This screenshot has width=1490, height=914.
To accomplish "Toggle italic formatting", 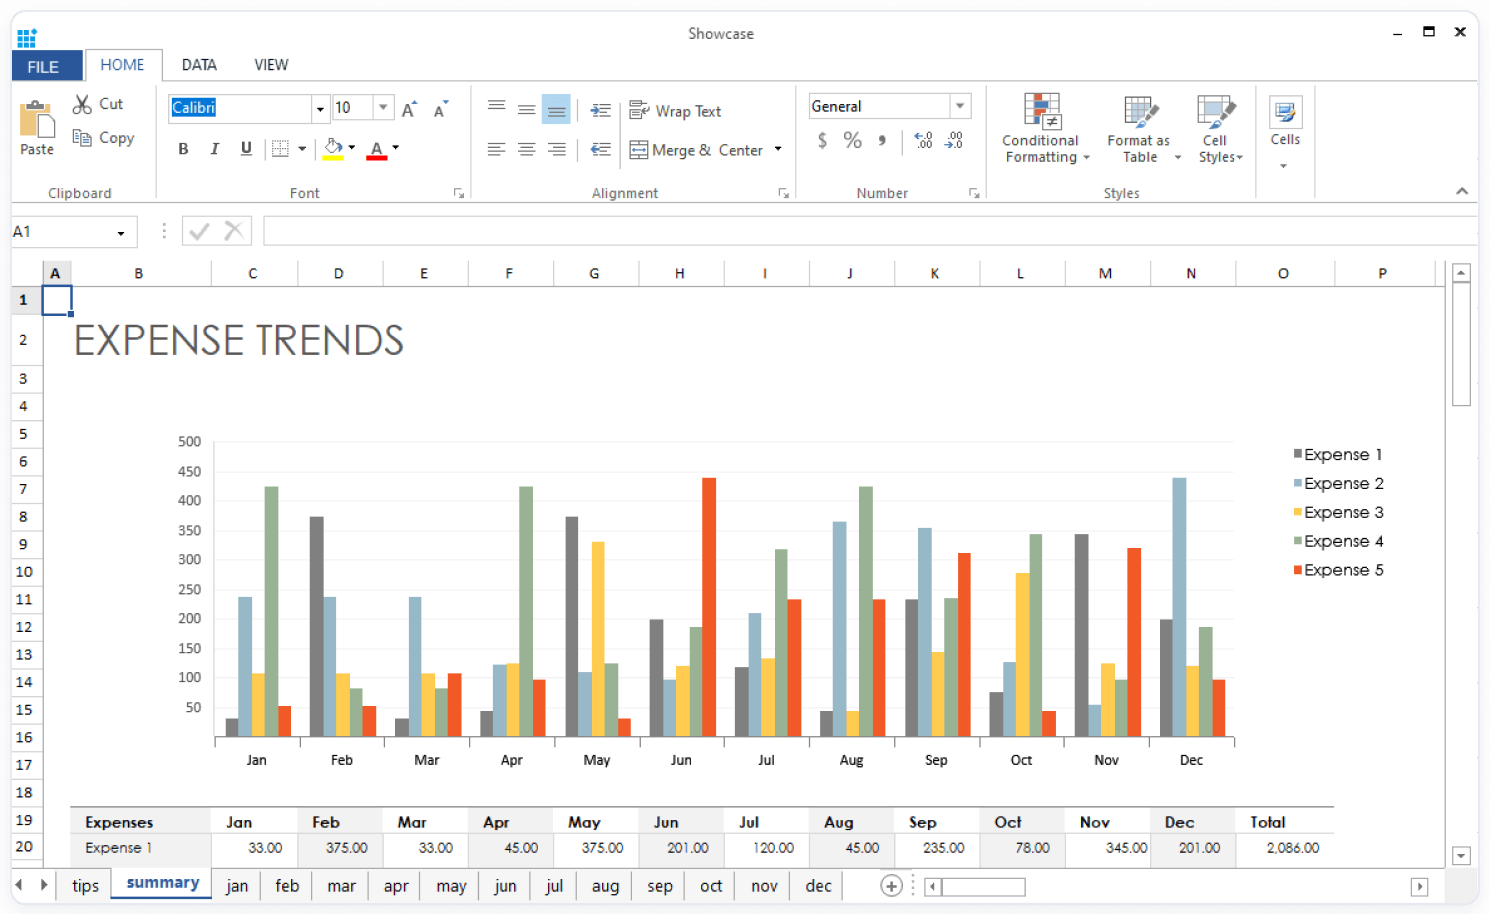I will pos(214,149).
